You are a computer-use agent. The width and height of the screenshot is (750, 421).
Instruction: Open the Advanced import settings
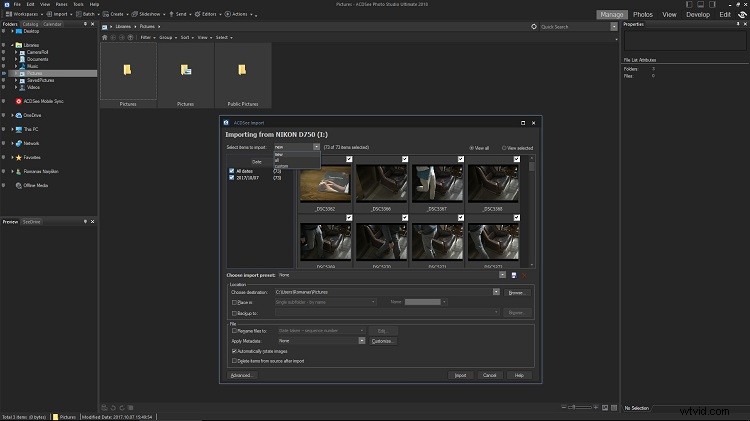(x=241, y=375)
